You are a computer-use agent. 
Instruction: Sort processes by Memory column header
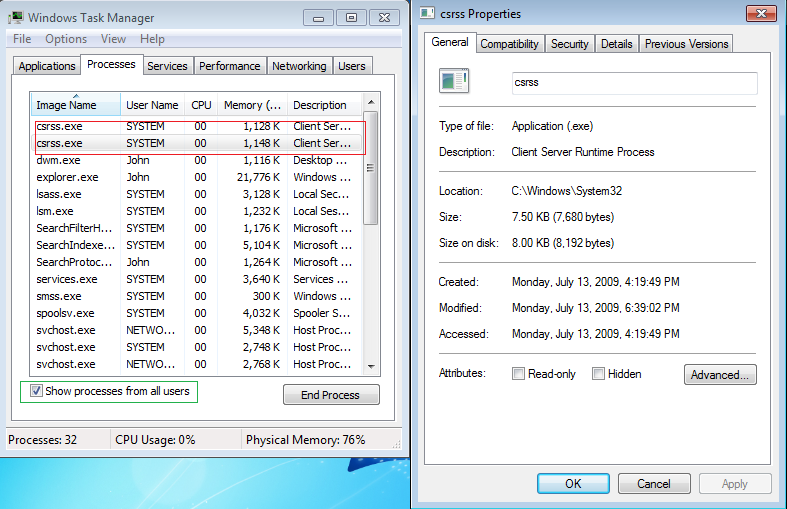point(252,105)
